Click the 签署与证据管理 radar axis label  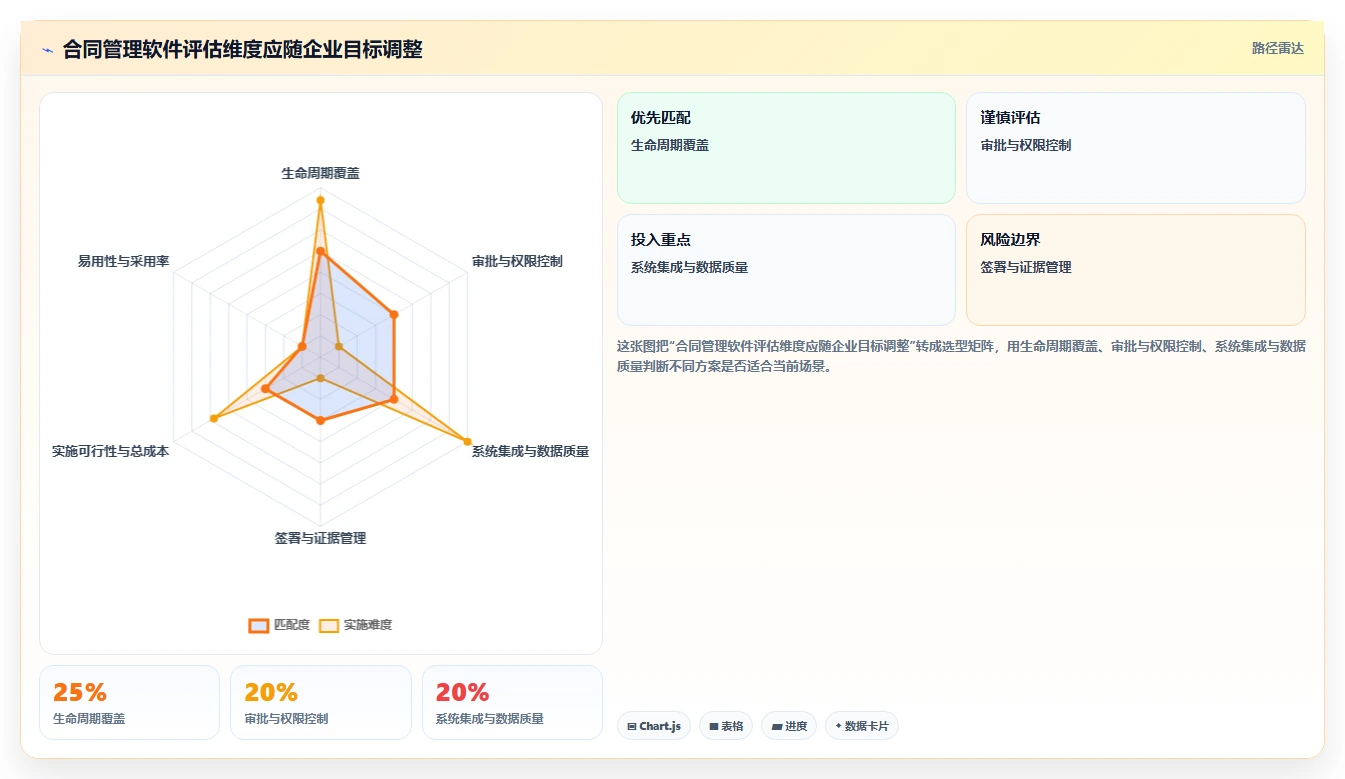[320, 538]
